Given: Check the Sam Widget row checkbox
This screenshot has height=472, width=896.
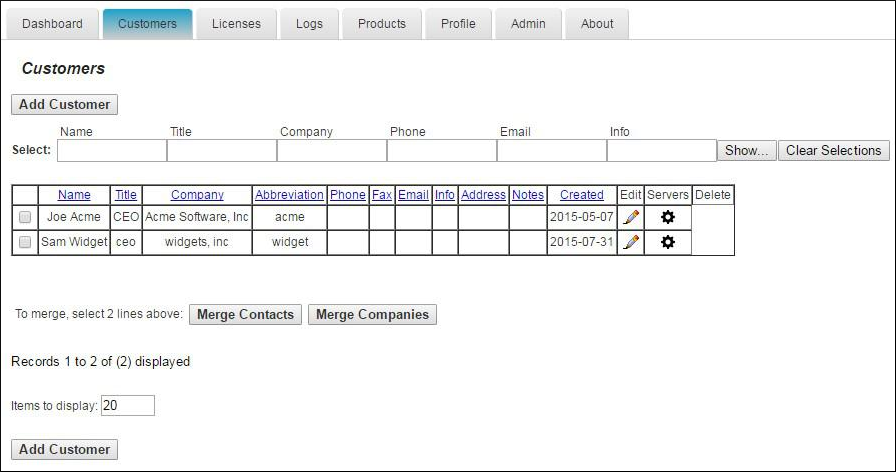Looking at the screenshot, I should [x=25, y=242].
